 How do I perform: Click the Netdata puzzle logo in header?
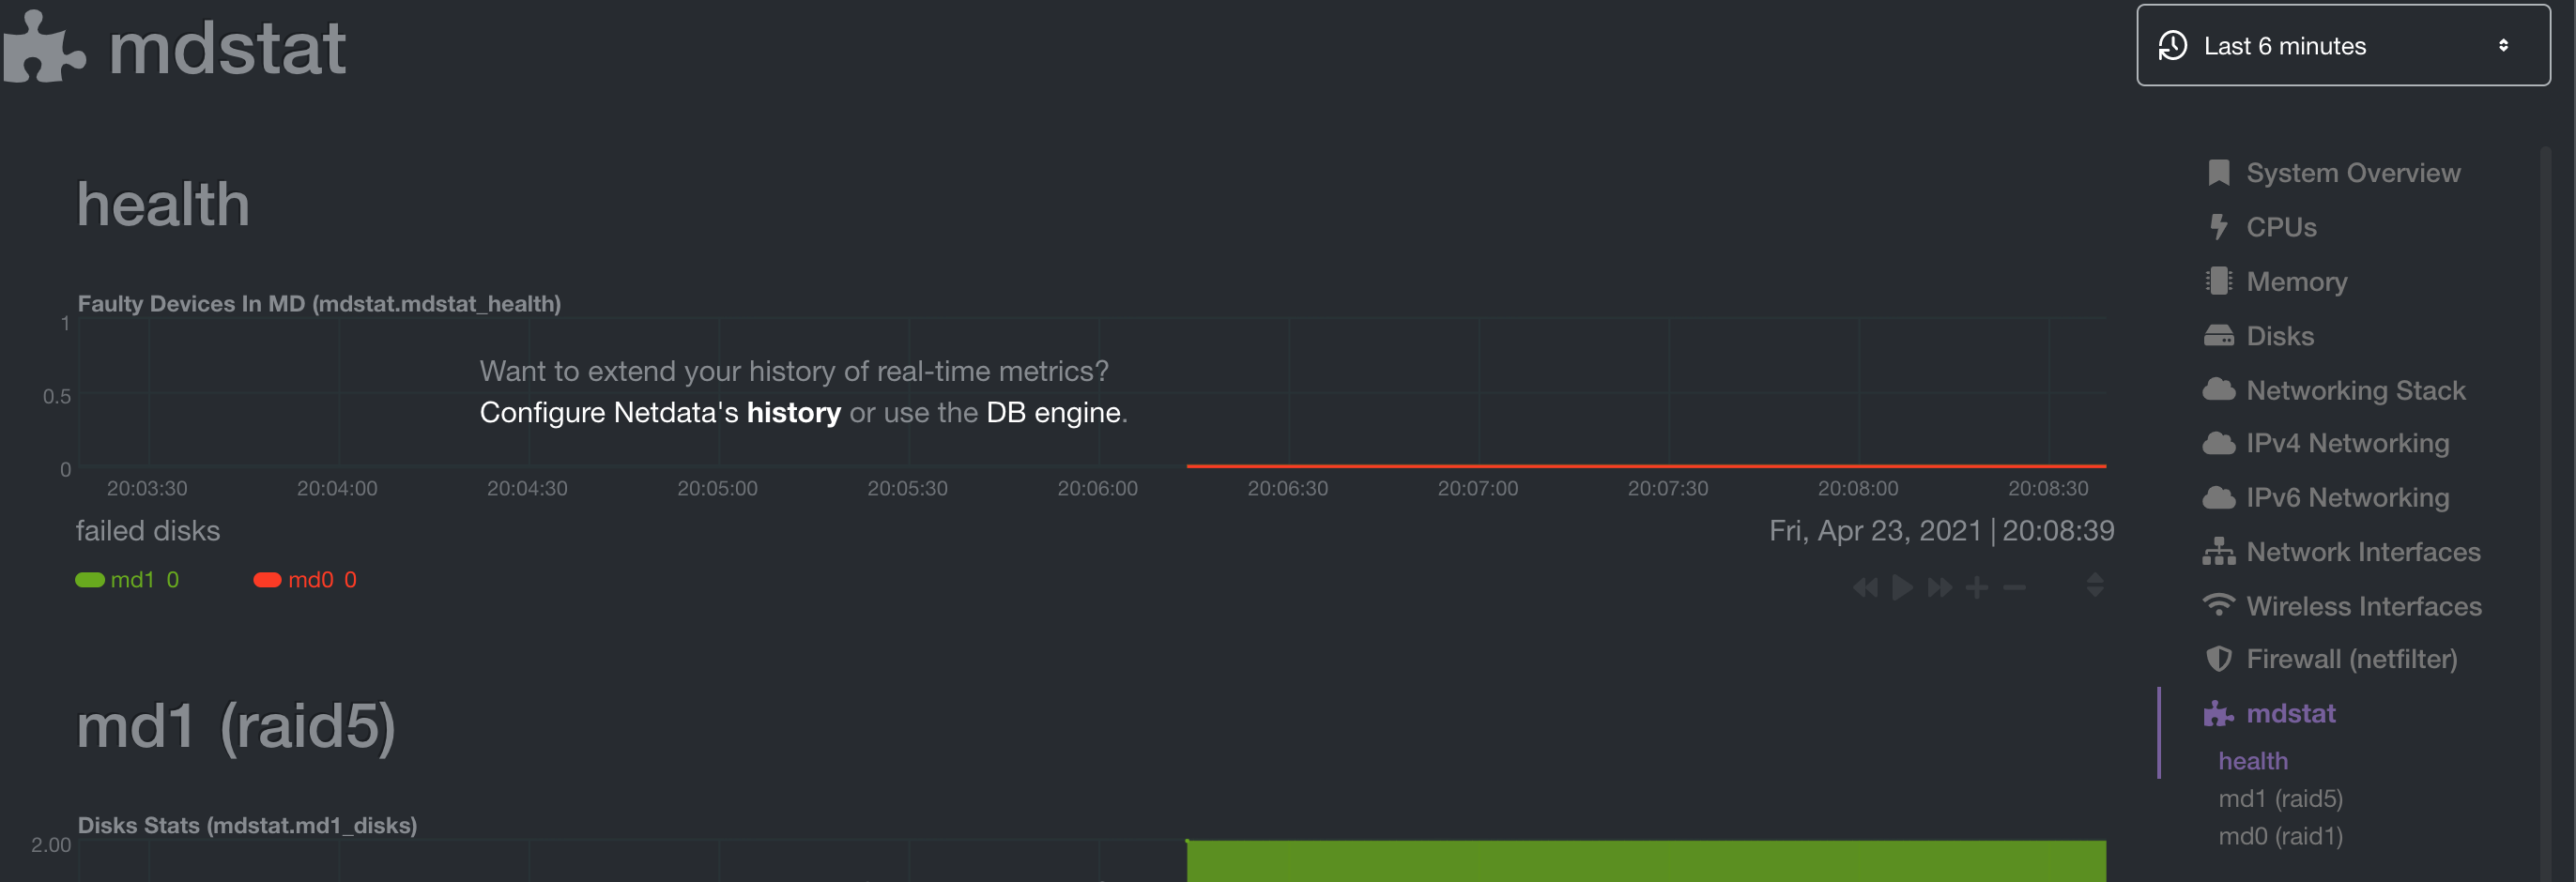(40, 45)
